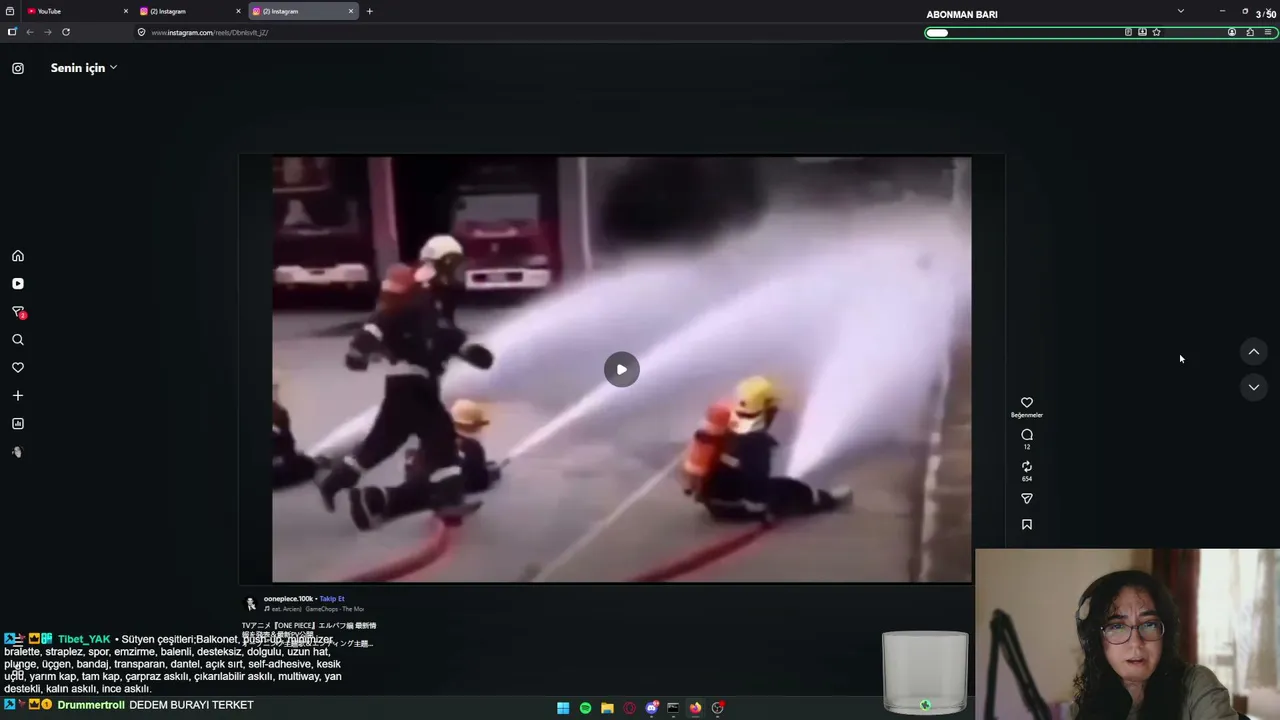Open the Opera icon in taskbar
1280x720 pixels.
[x=629, y=708]
